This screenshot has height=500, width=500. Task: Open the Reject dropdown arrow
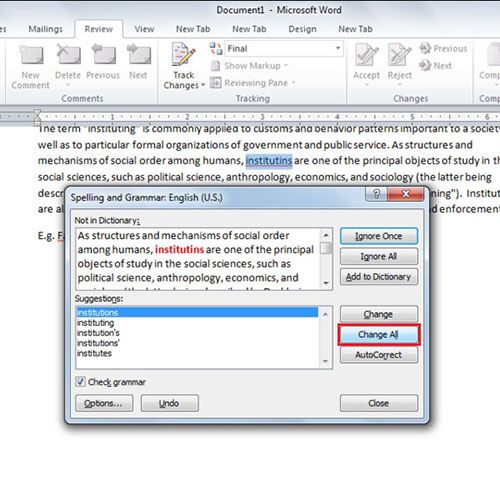pyautogui.click(x=399, y=85)
